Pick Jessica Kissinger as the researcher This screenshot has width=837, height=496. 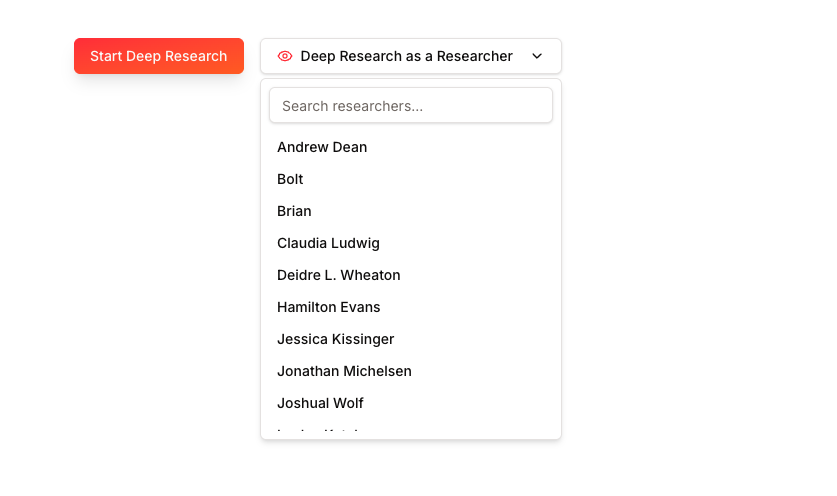coord(335,339)
